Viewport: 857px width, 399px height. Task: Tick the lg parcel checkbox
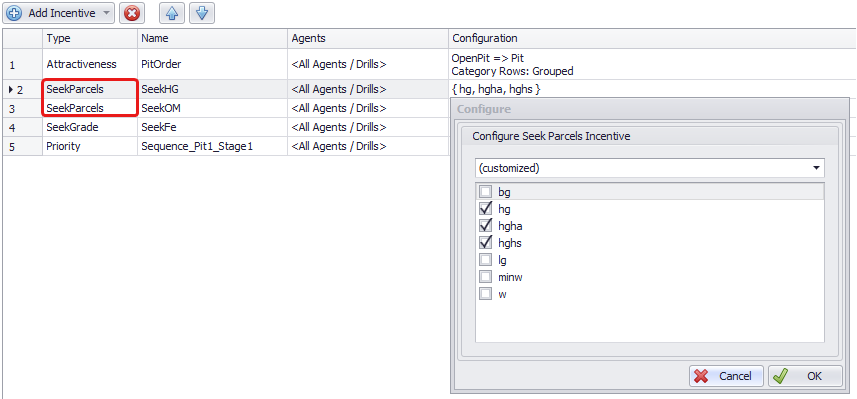point(485,260)
